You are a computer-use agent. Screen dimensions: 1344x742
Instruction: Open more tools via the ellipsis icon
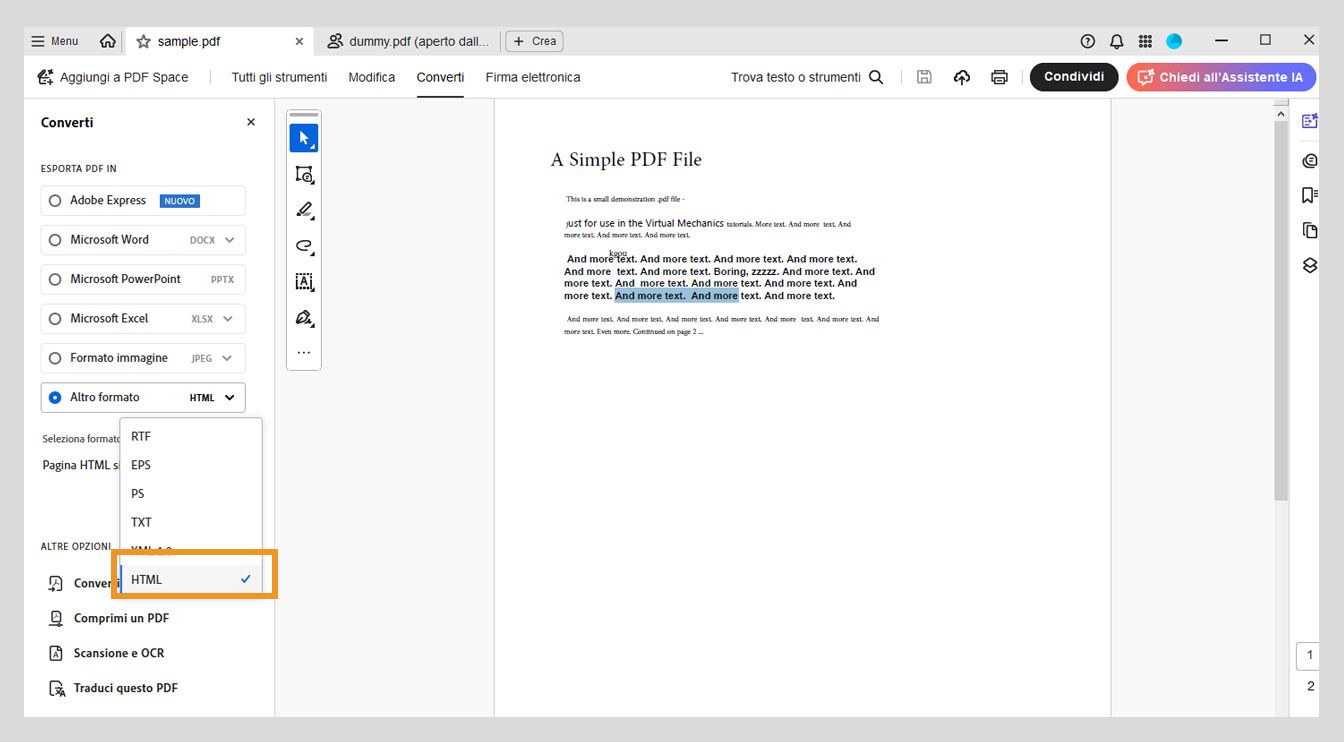[x=303, y=351]
